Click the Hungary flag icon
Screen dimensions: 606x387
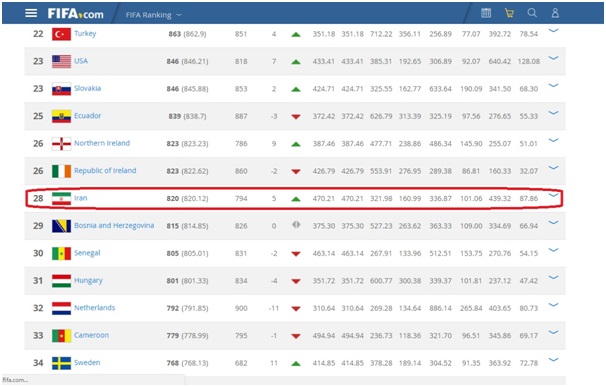coord(61,281)
